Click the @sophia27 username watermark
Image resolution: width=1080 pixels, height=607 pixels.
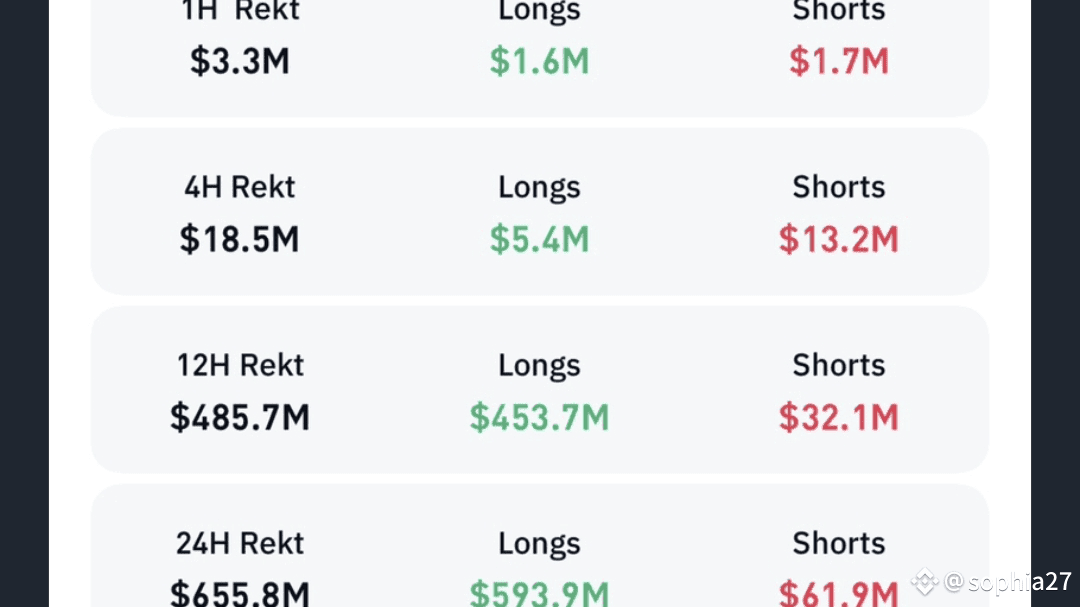(x=1008, y=582)
